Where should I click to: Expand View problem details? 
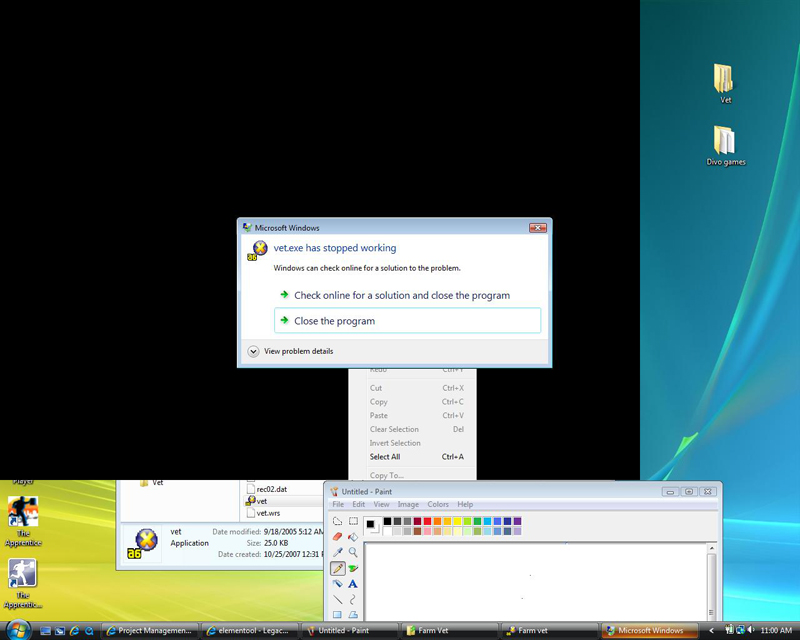(x=290, y=351)
